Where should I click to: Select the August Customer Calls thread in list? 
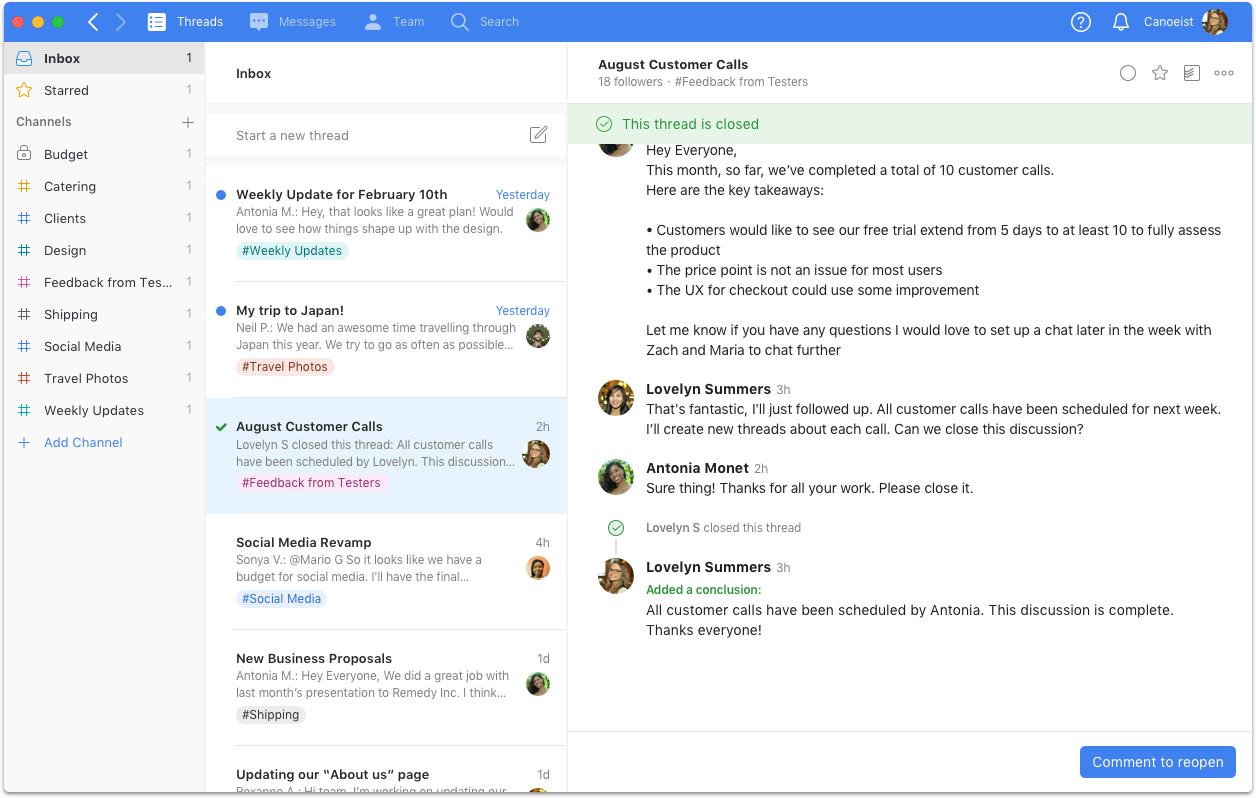(386, 456)
